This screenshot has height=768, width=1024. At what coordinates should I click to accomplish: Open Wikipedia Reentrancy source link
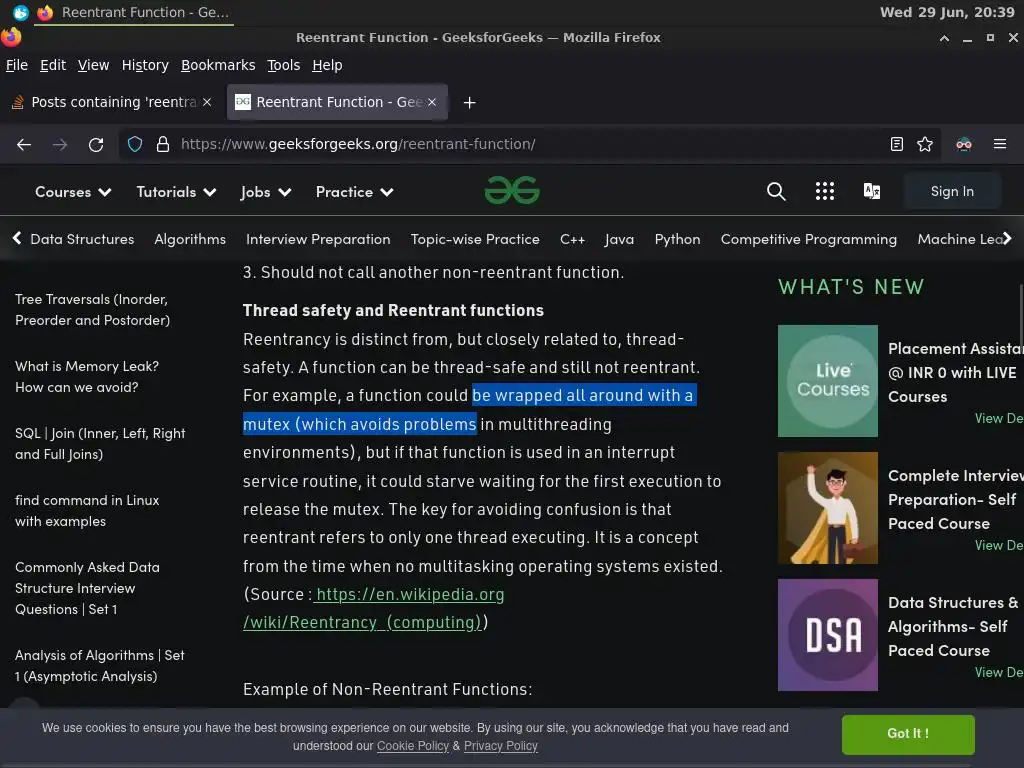374,608
